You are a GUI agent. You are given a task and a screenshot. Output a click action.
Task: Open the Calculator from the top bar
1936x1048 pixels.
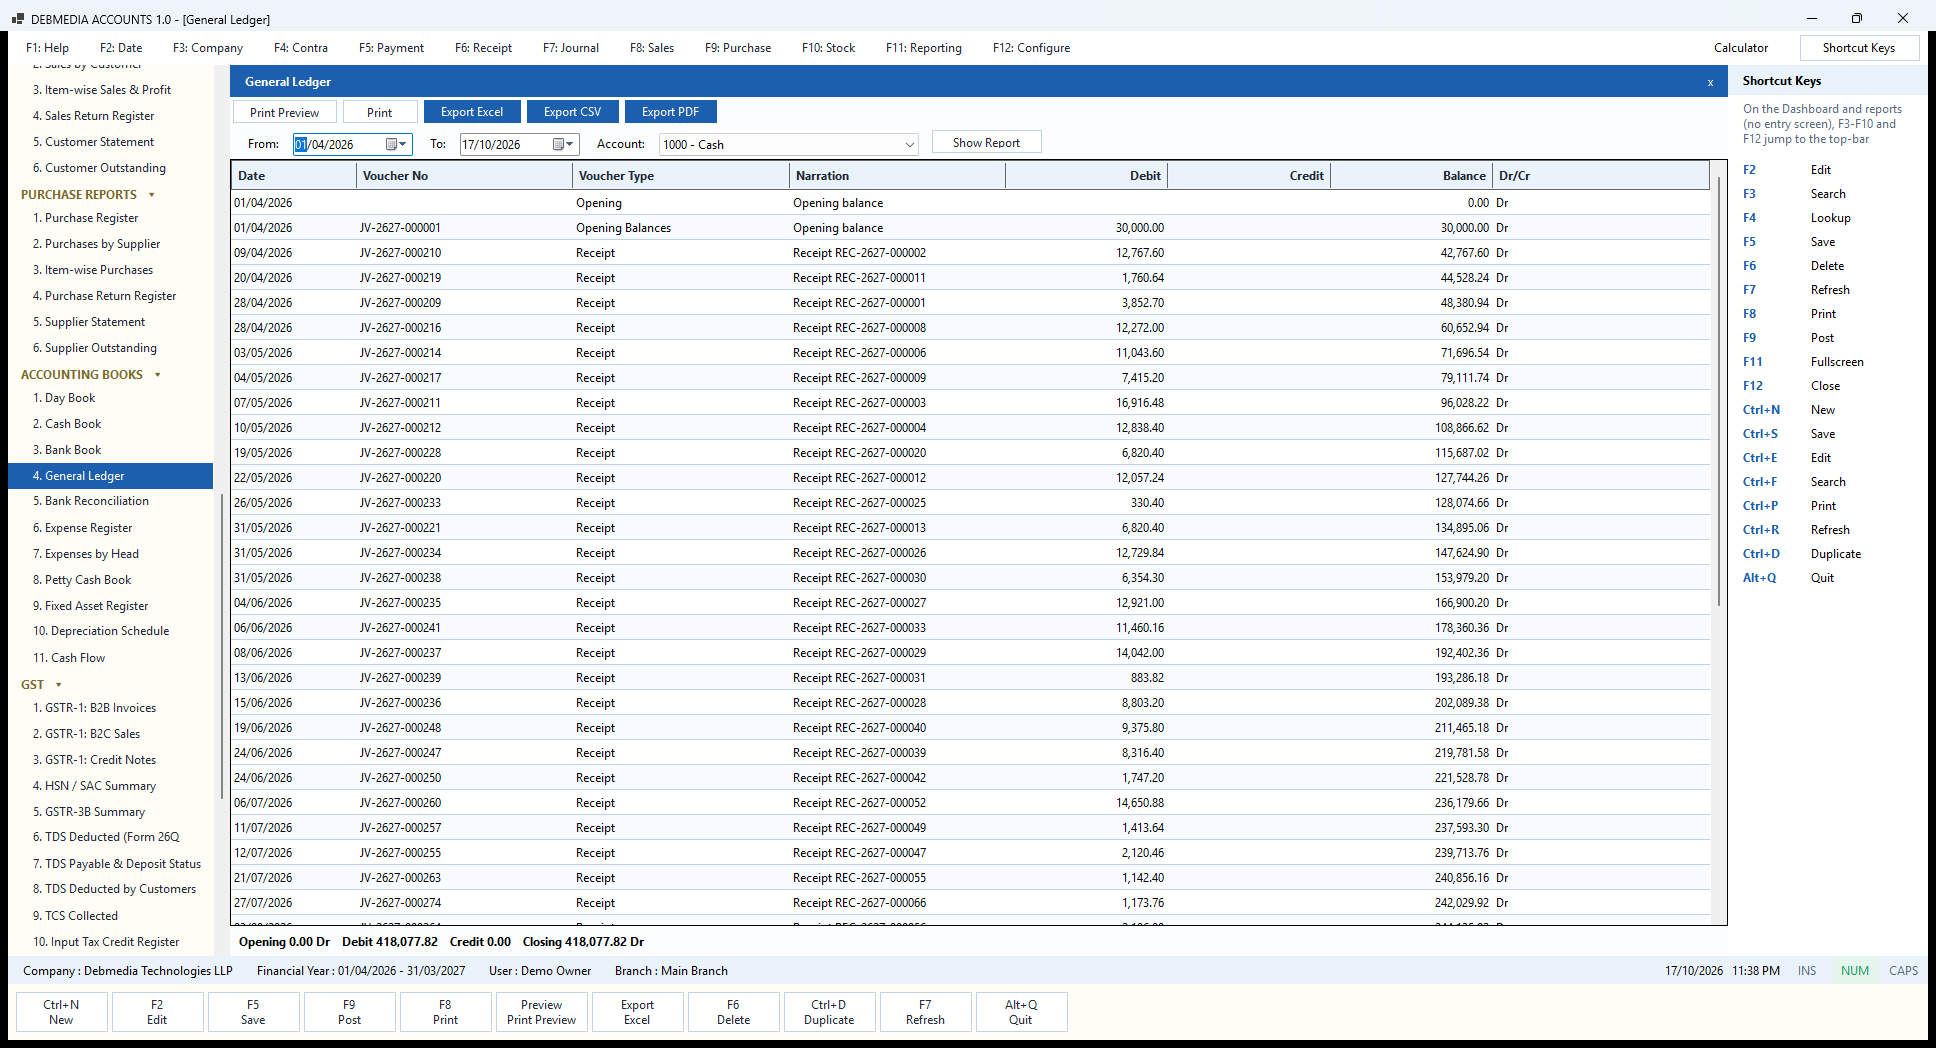click(x=1740, y=48)
